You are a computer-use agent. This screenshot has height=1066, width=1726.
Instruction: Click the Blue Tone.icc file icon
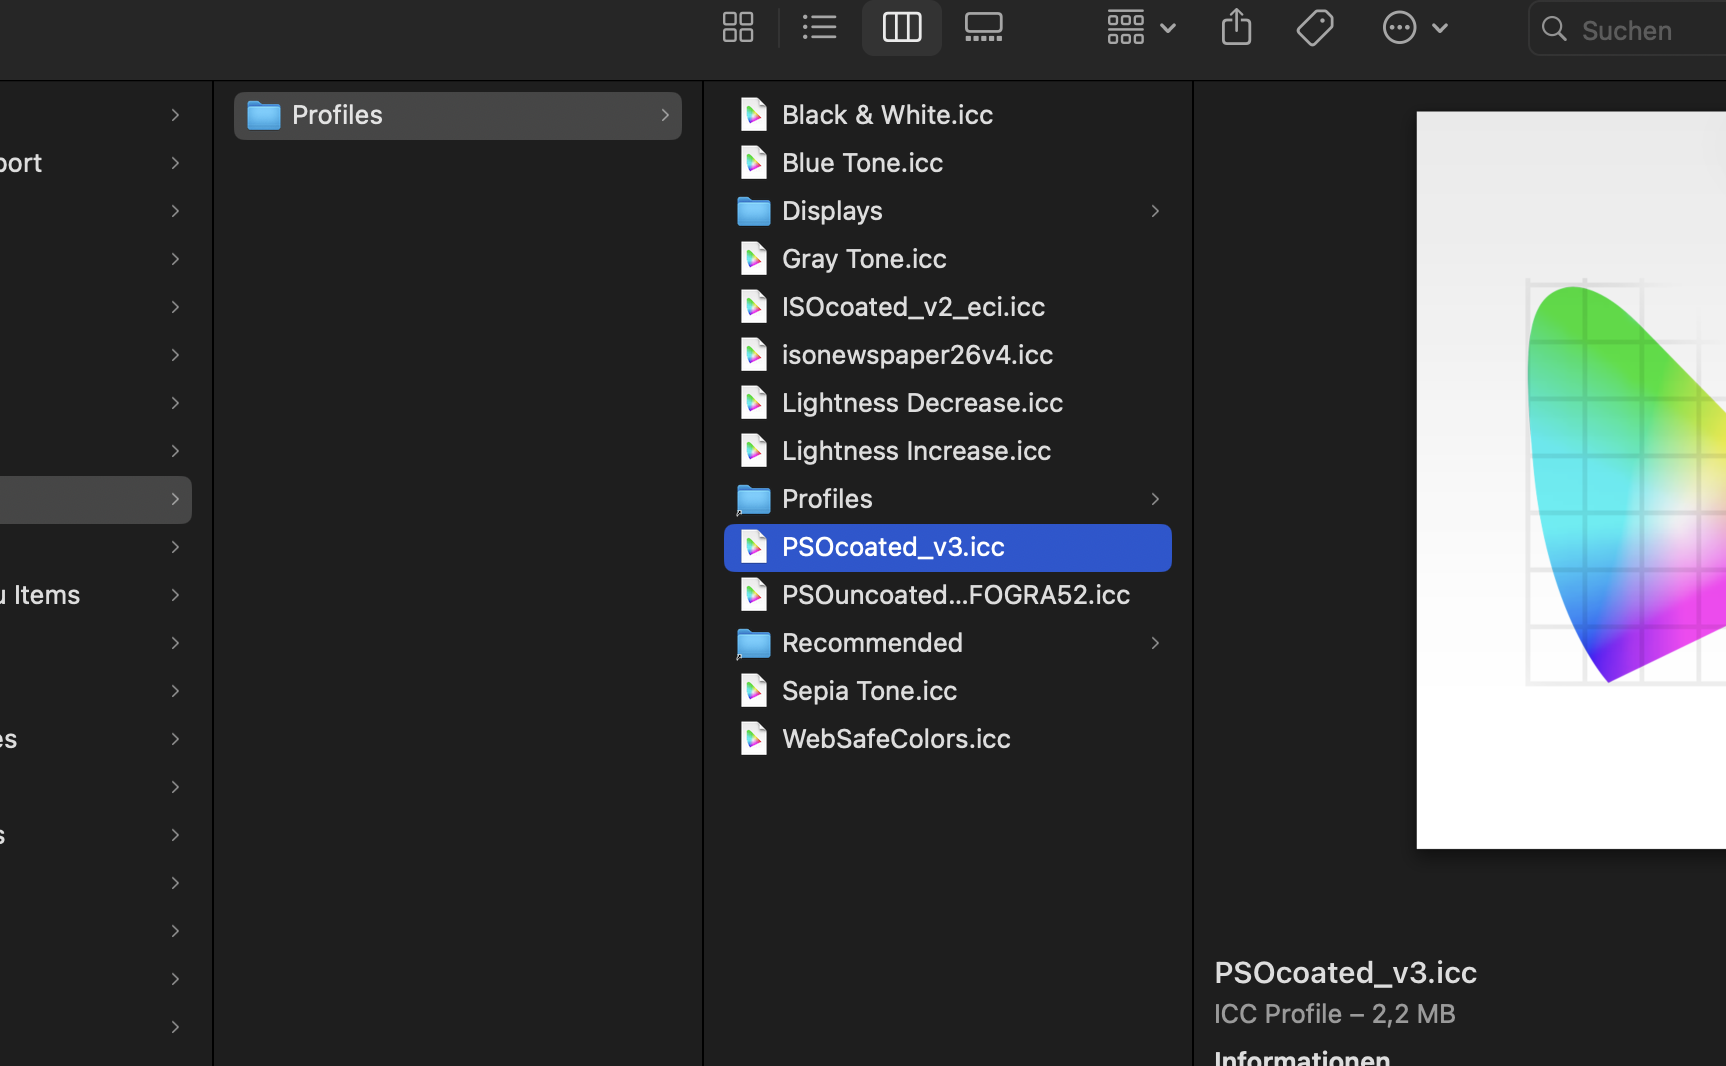tap(753, 163)
